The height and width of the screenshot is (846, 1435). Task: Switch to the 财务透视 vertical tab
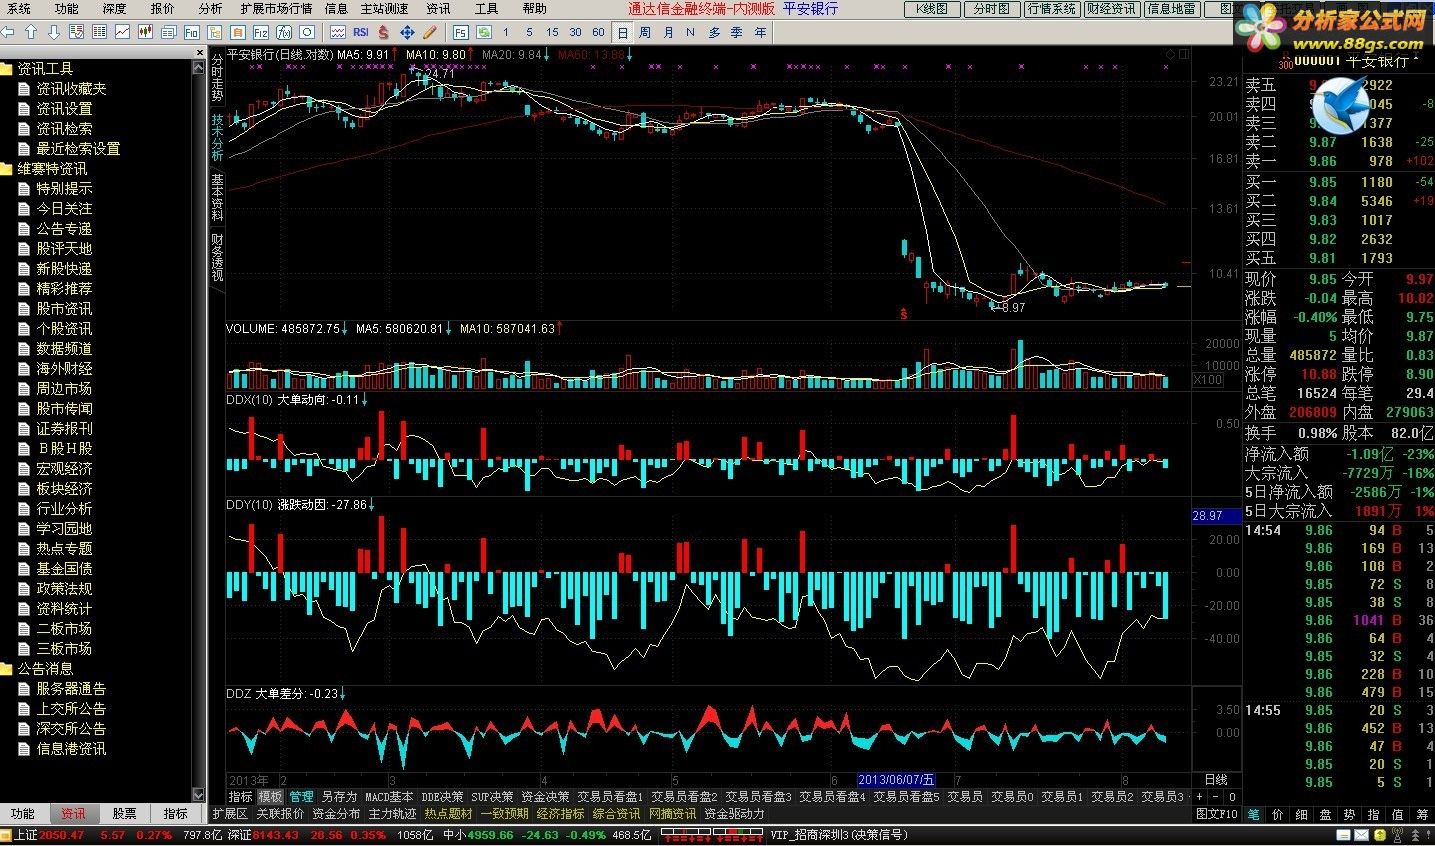pos(217,257)
